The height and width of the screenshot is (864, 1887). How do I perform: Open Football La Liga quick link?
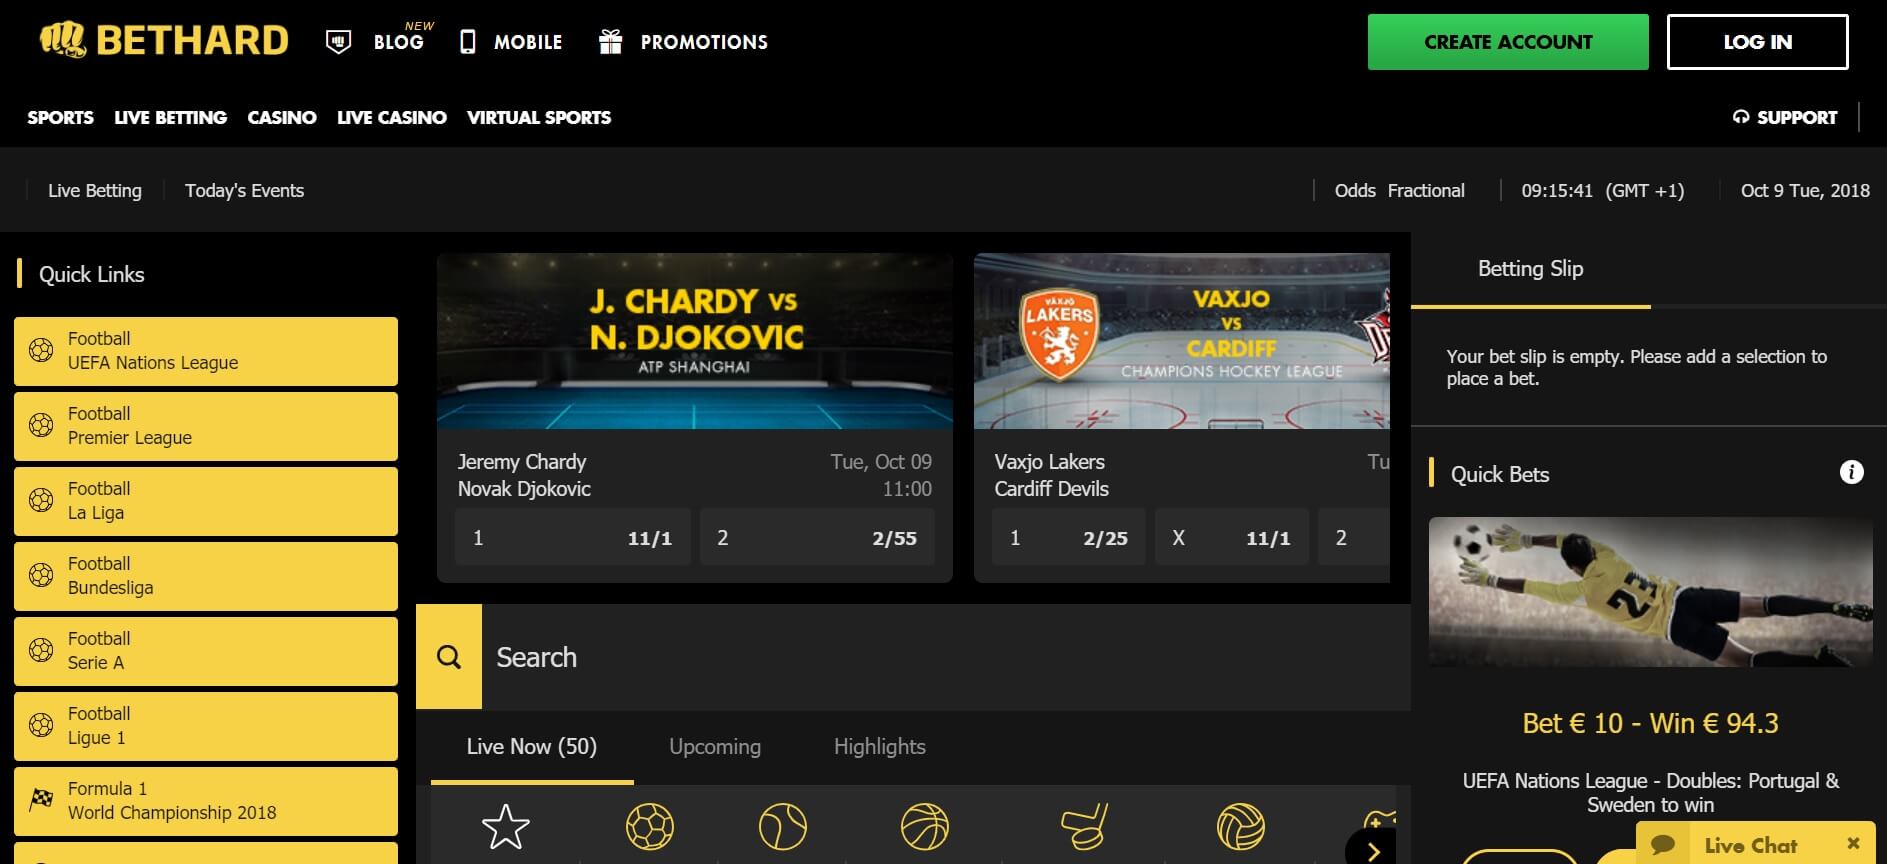206,501
